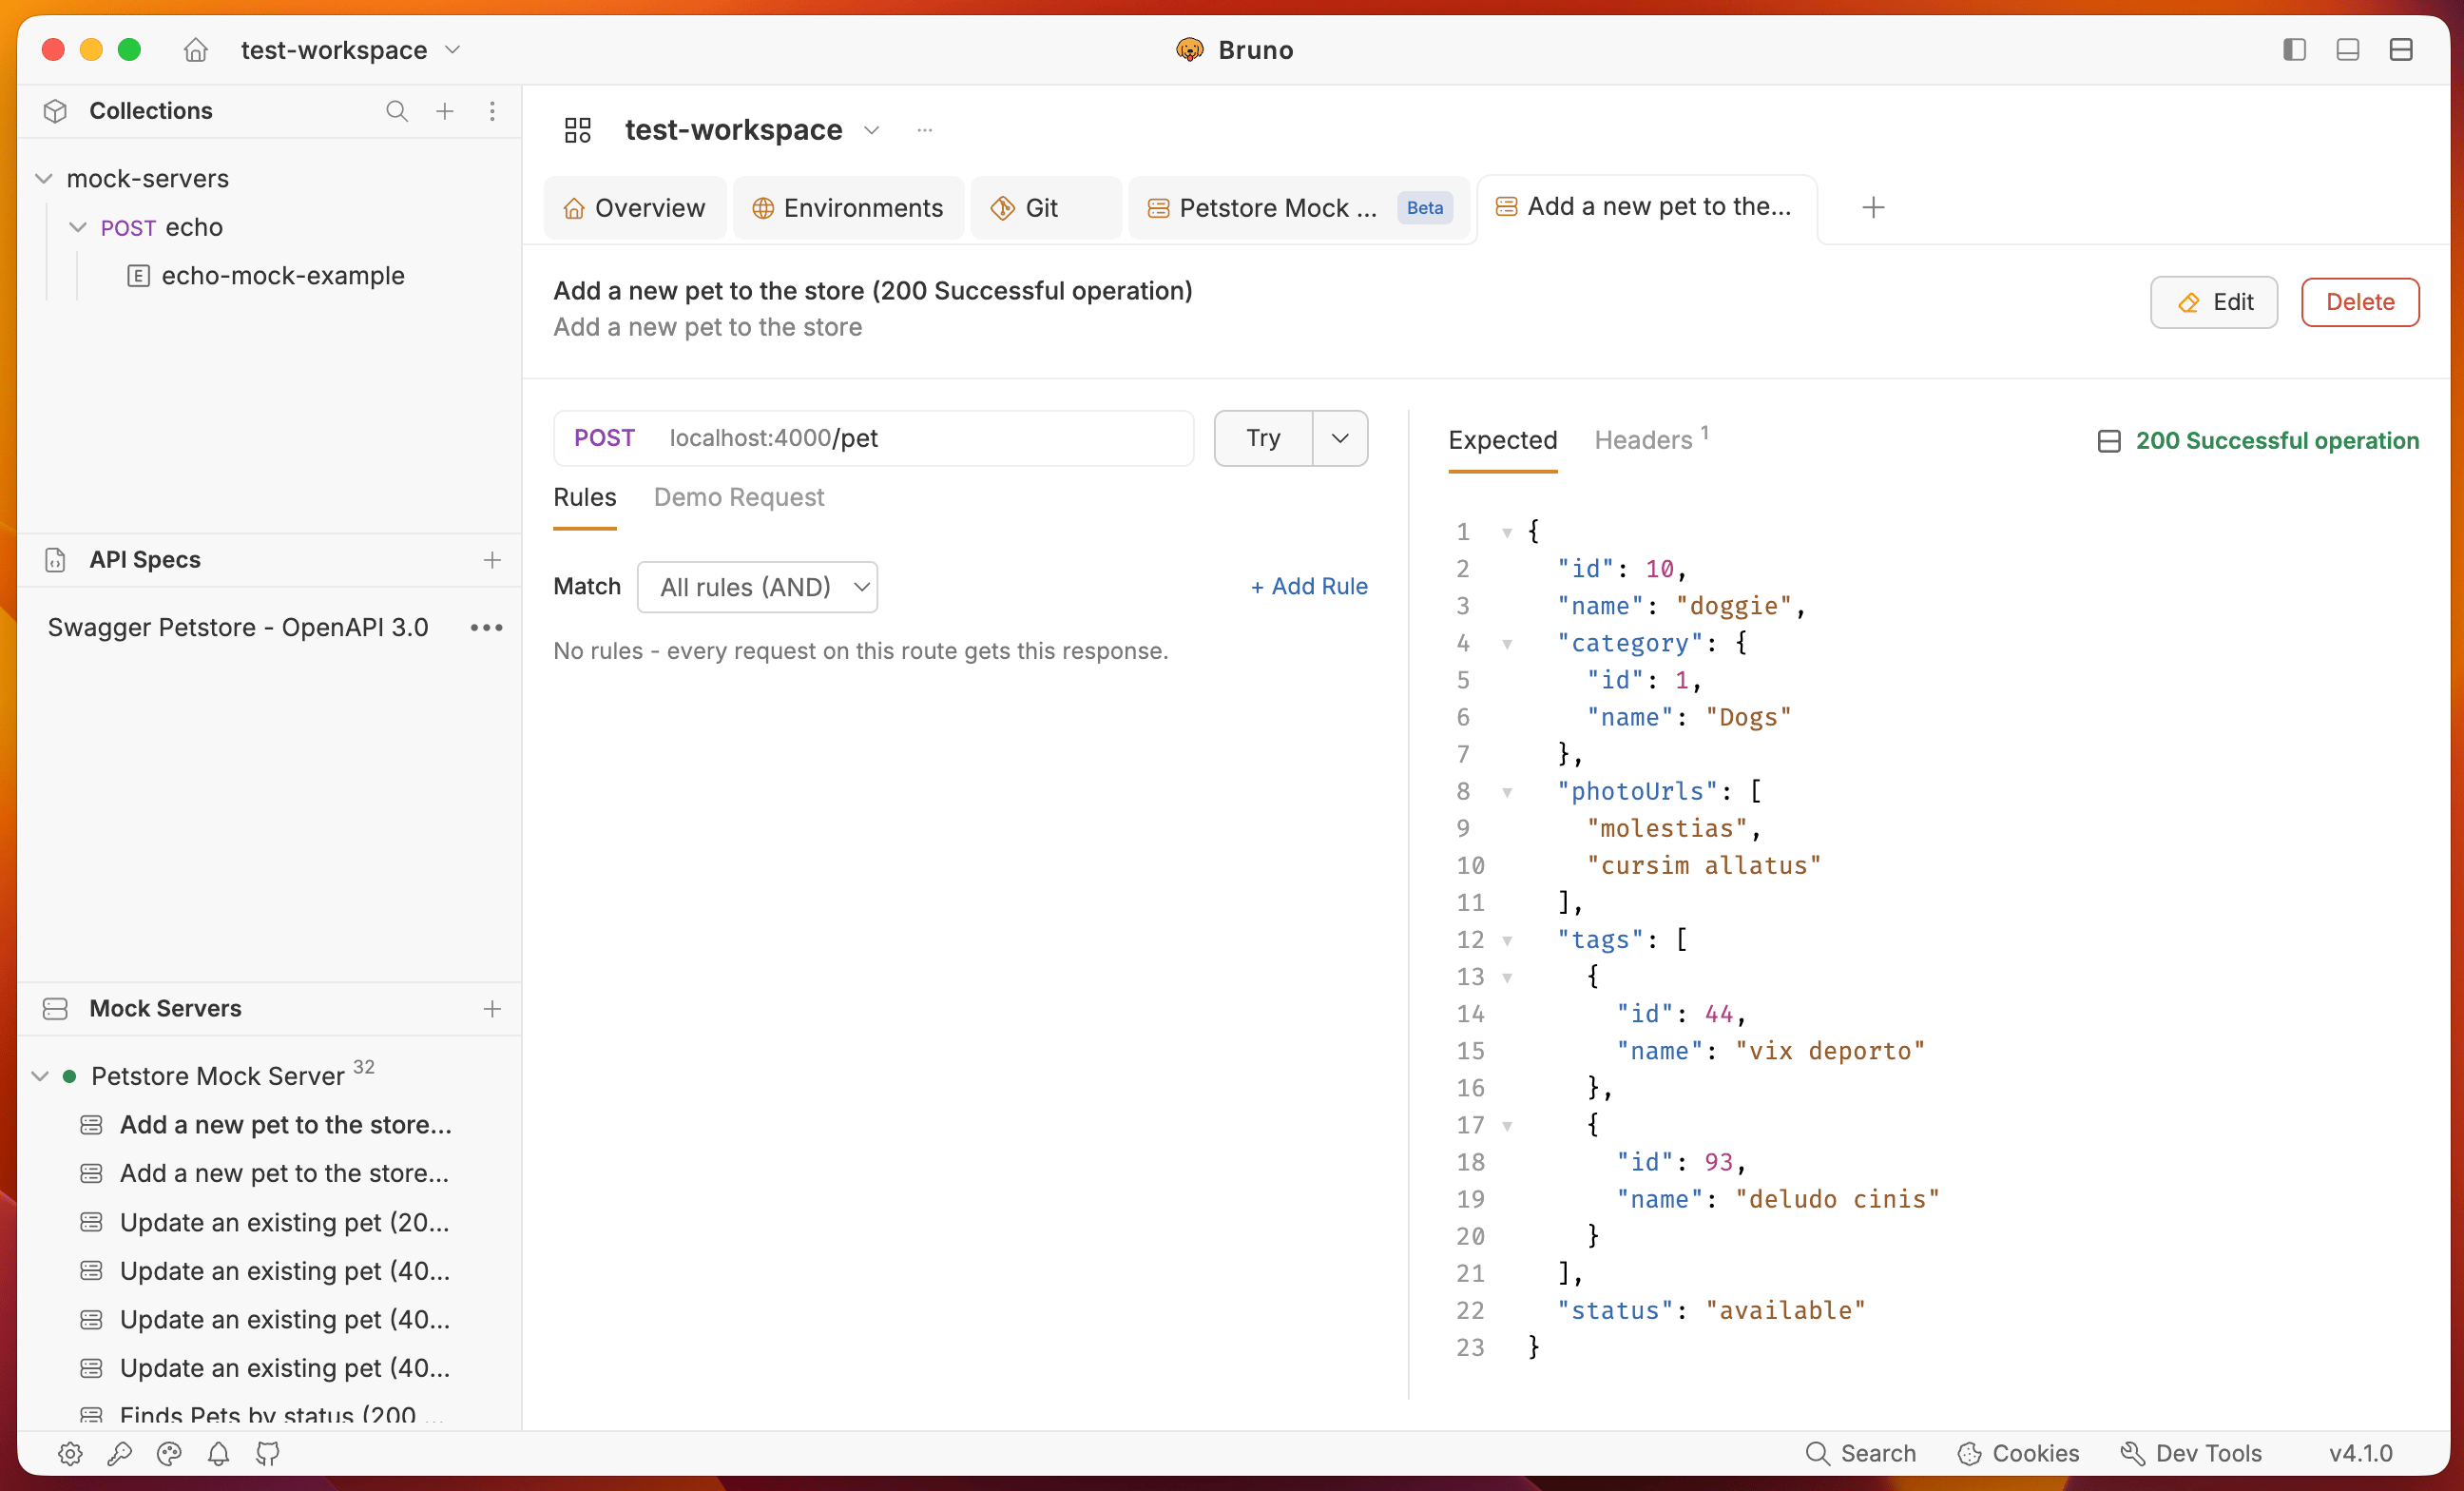Screen dimensions: 2464x1491
Task: Add a new Mock Server
Action: (x=492, y=1009)
